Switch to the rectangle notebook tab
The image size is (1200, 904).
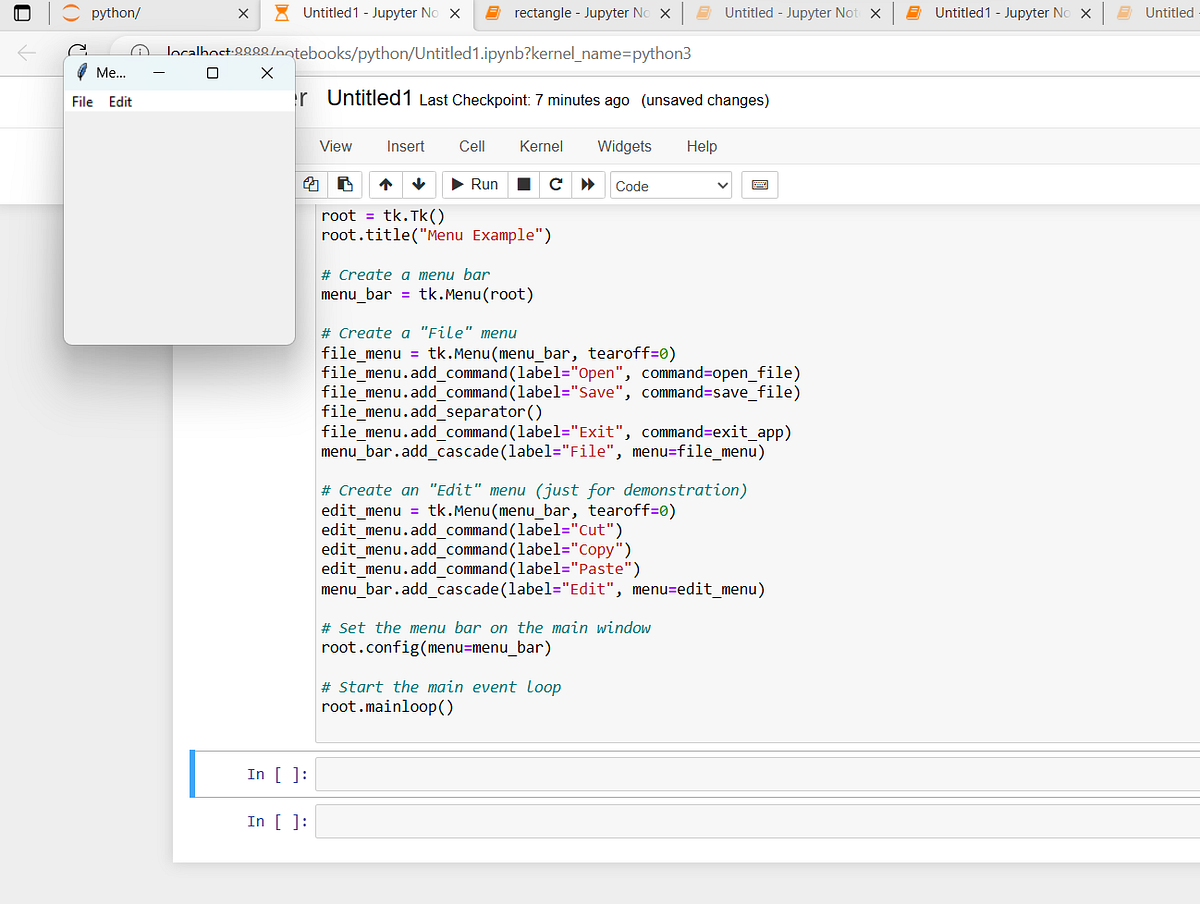click(570, 13)
